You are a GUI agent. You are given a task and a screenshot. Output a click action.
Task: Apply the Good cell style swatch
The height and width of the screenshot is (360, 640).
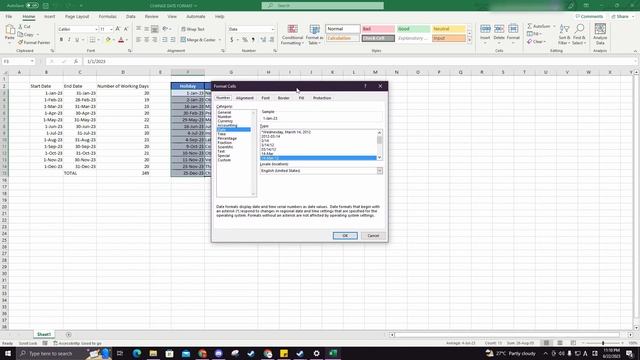pos(413,29)
